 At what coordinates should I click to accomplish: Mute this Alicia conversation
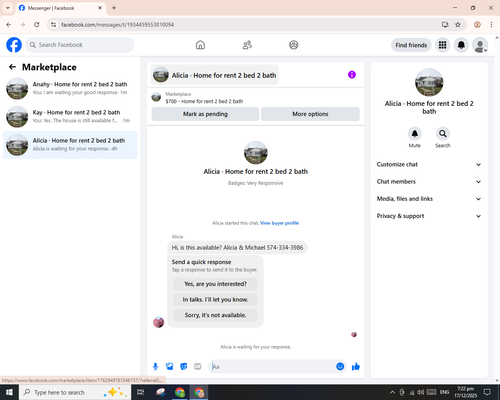(415, 134)
